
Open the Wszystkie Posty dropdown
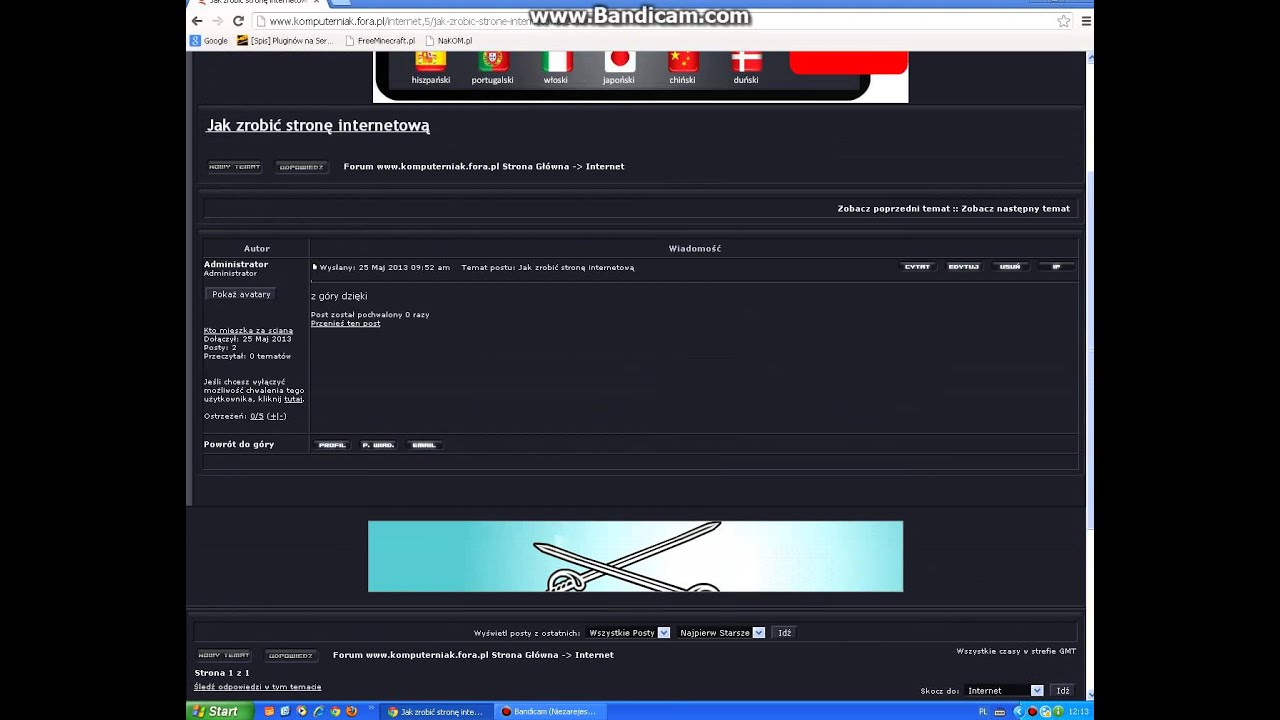[x=628, y=633]
